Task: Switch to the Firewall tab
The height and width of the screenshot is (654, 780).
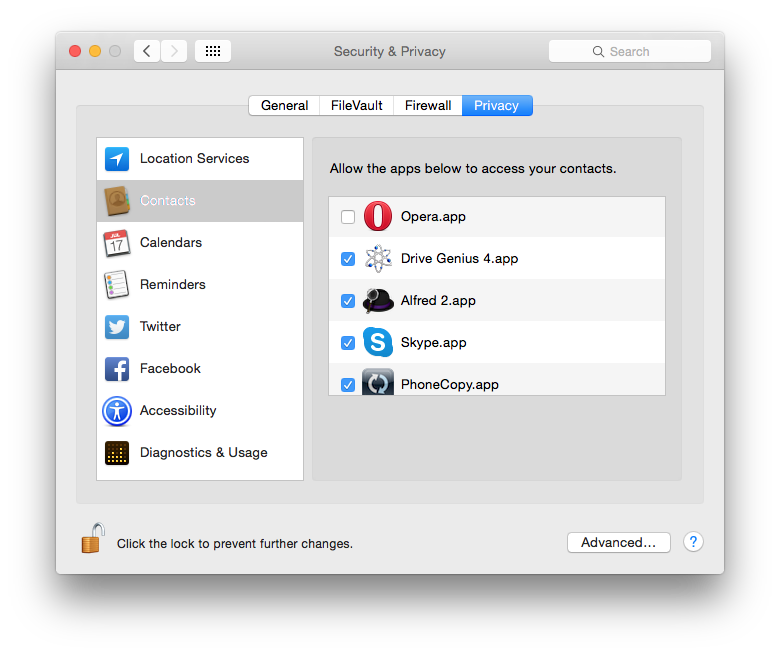Action: [427, 106]
